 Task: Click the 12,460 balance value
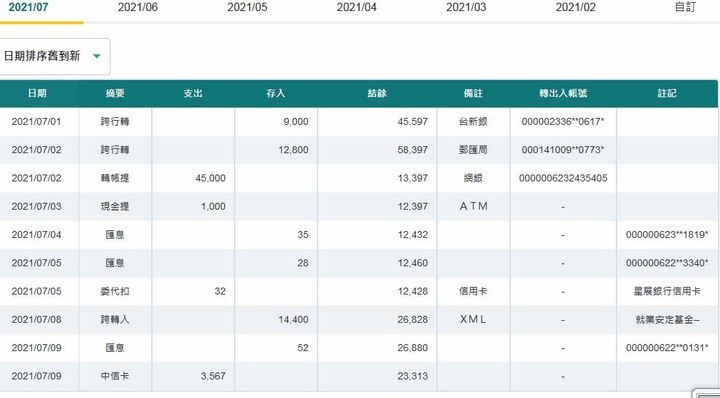412,263
